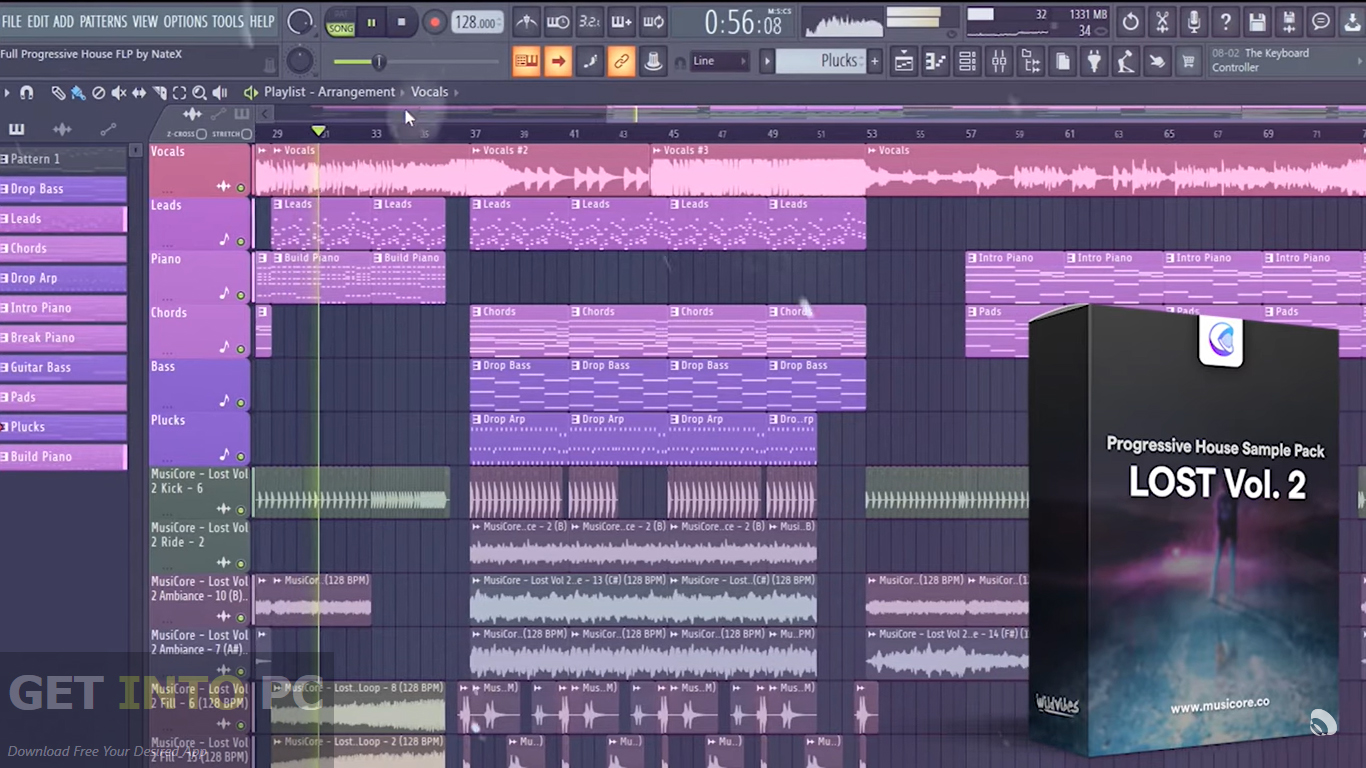Open Vocals #2 clip menu icon
This screenshot has width=1366, height=768.
tap(476, 150)
